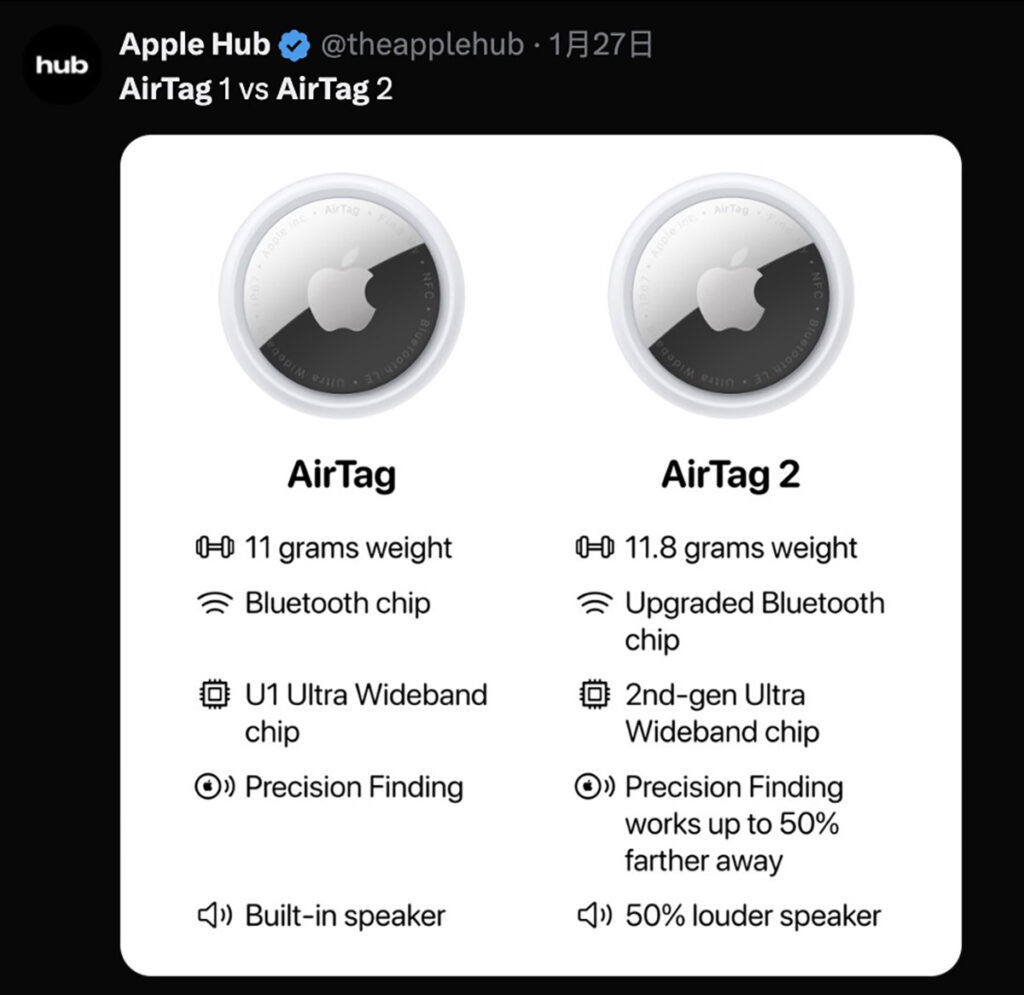Click the AirTag 2 product image
The height and width of the screenshot is (995, 1024).
tap(731, 295)
